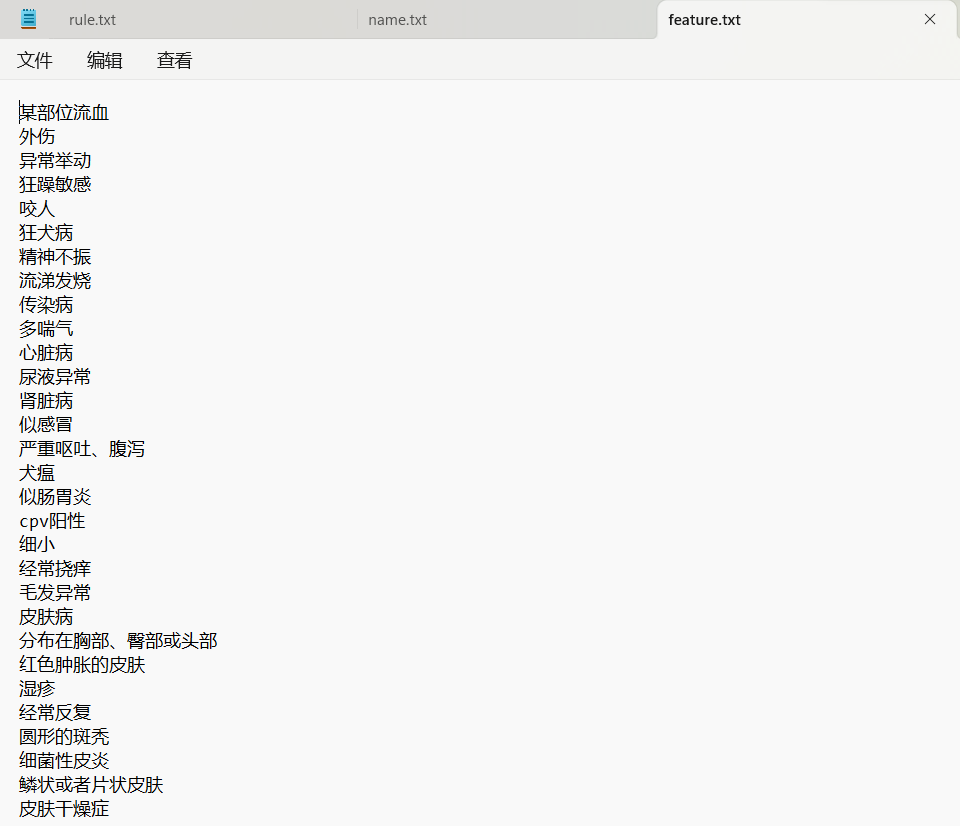The image size is (960, 826).
Task: Click the line 分布在胸部、臀部或头部
Action: coord(118,640)
